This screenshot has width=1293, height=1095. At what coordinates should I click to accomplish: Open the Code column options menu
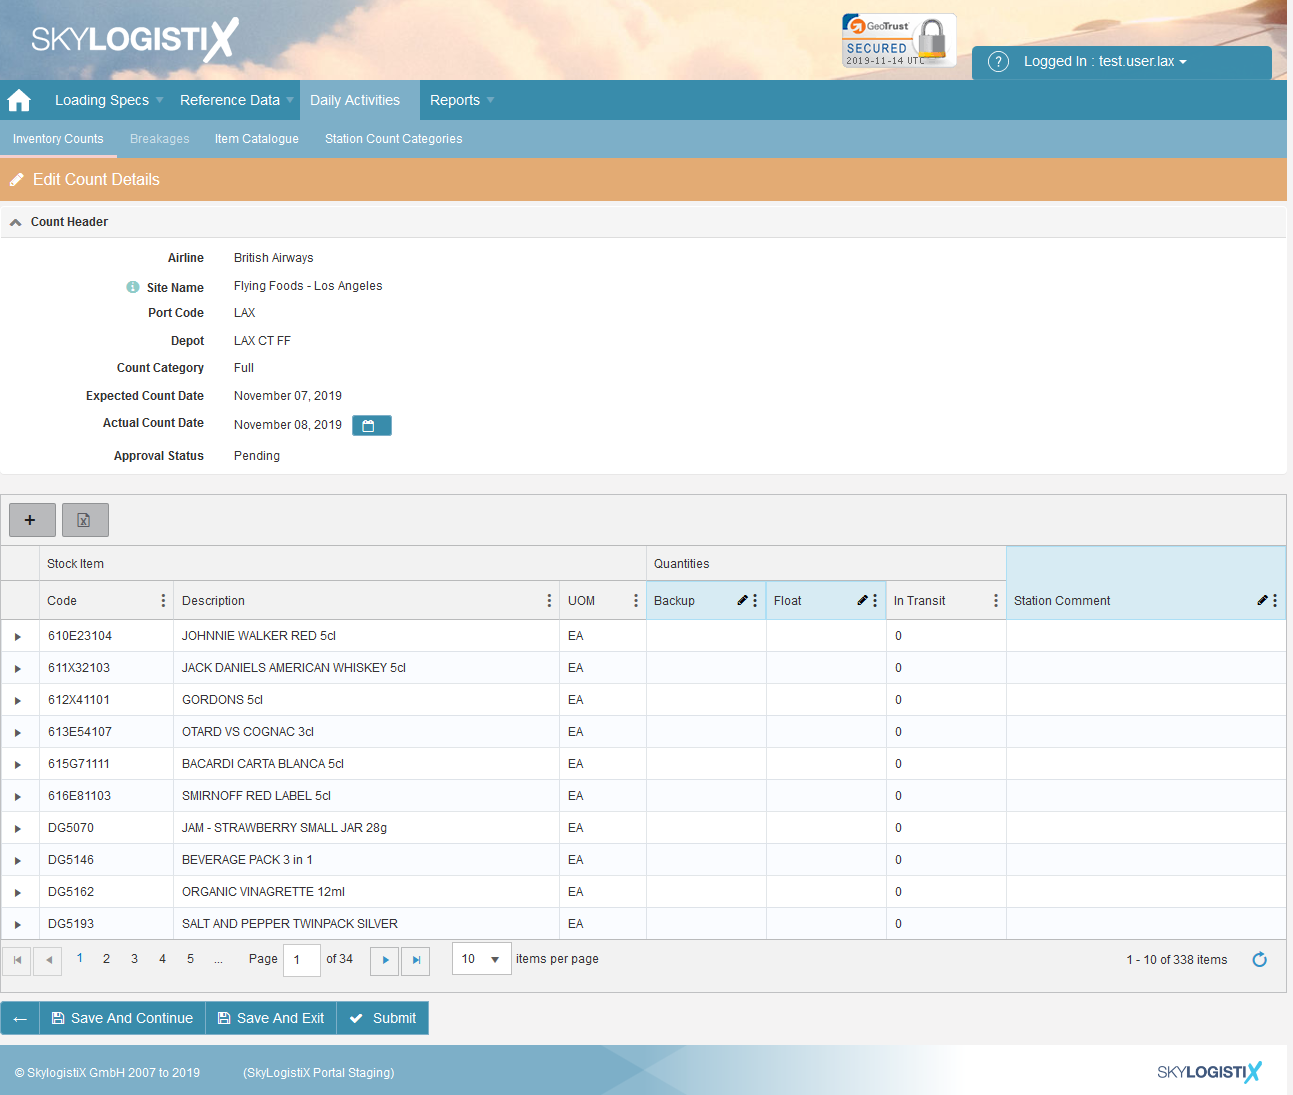(163, 601)
